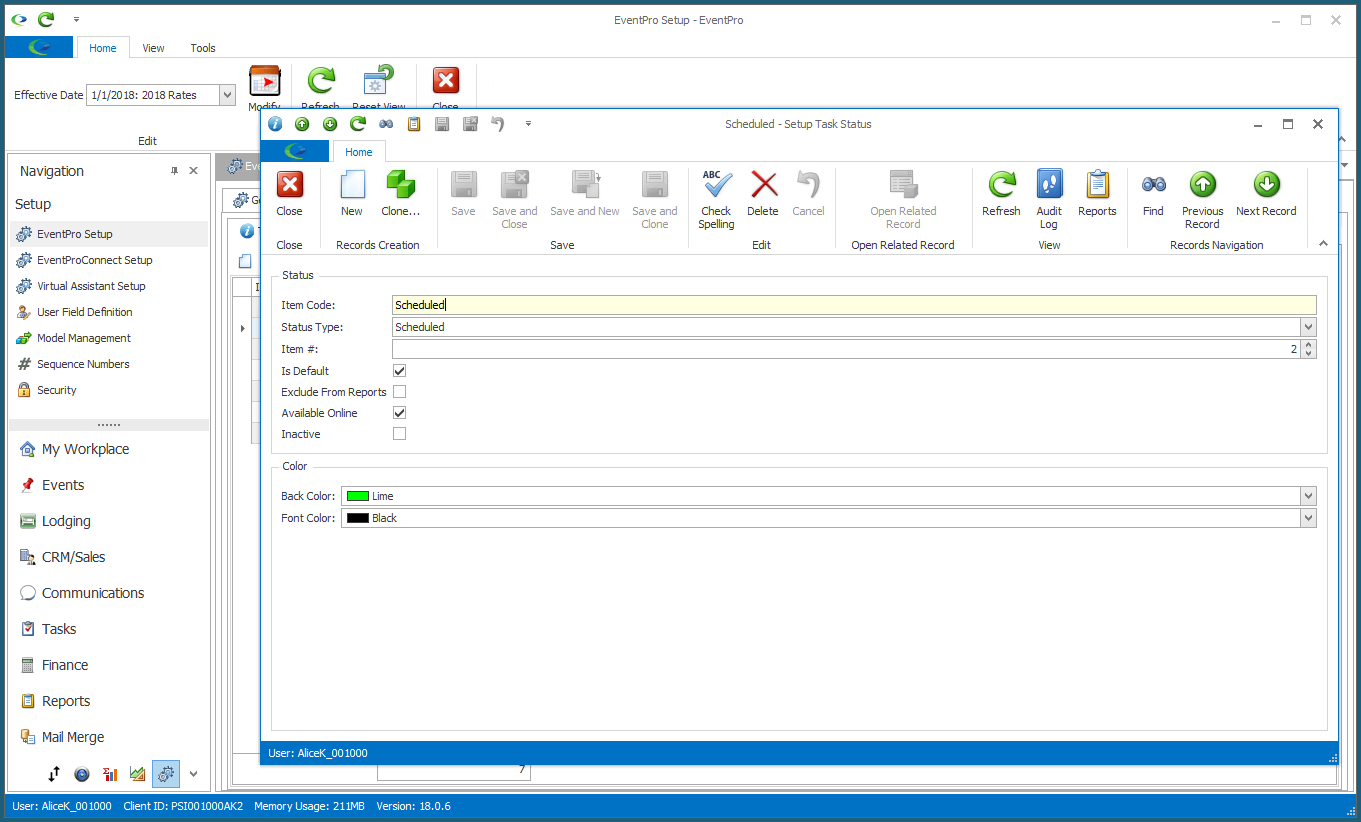Go to Communications module

point(110,593)
